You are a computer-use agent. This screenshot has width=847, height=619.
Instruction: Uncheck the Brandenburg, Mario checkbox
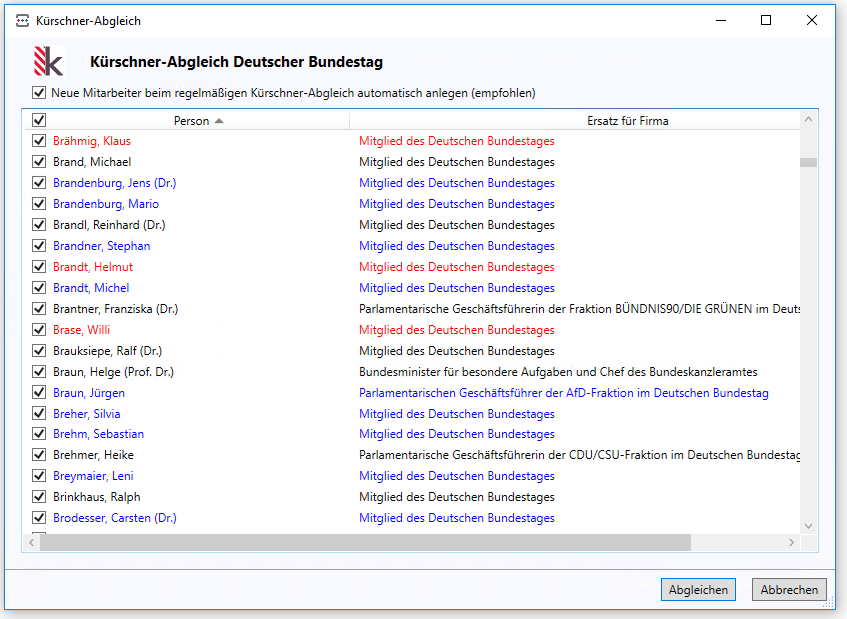coord(39,204)
